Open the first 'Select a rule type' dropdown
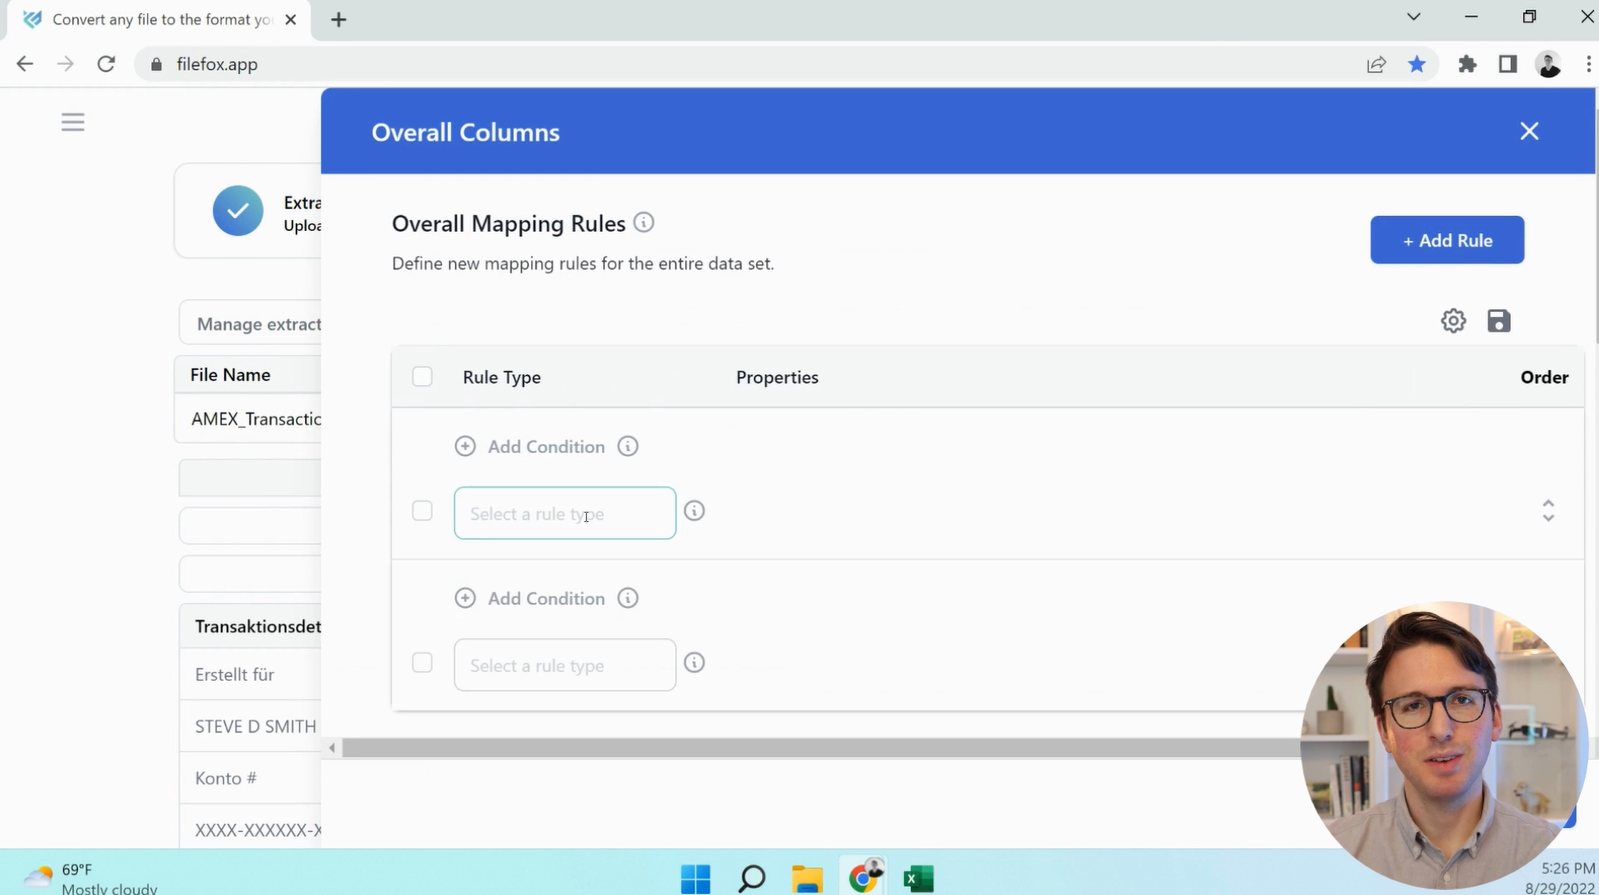1599x895 pixels. coord(564,513)
